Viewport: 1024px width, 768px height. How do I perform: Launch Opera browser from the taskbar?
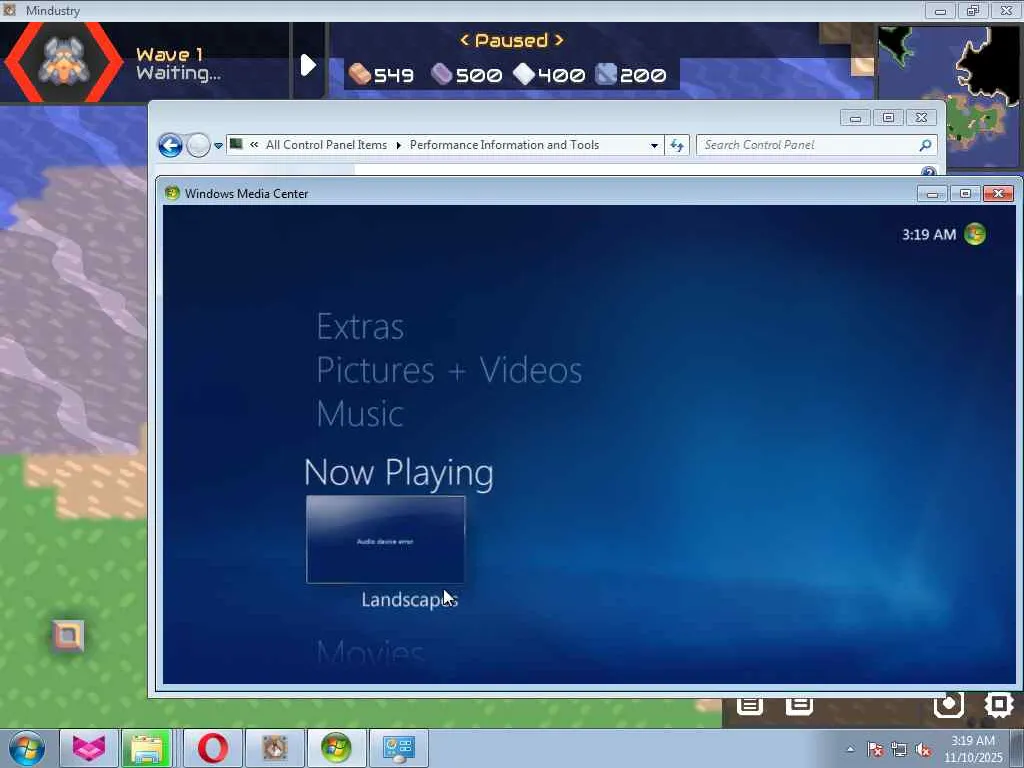tap(213, 748)
